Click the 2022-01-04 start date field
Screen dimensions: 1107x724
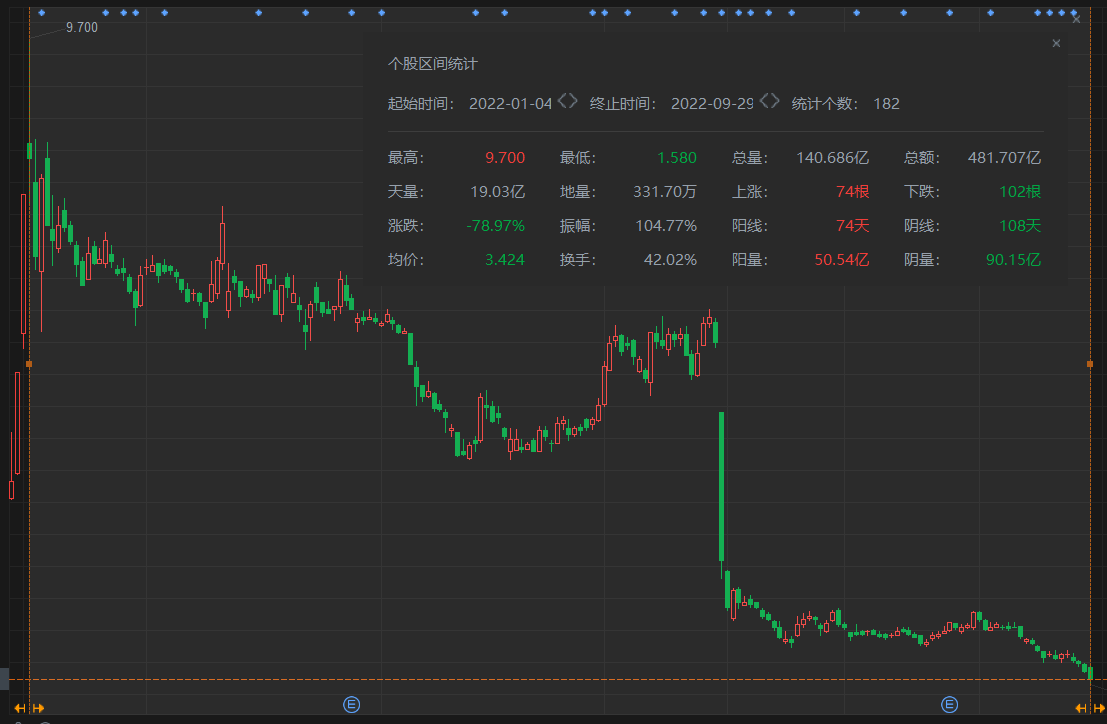pos(510,103)
